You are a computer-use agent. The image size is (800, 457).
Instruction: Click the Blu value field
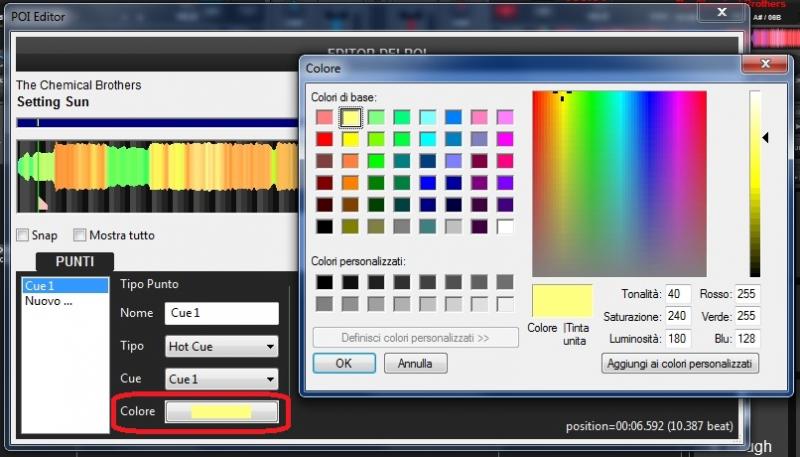[x=747, y=339]
